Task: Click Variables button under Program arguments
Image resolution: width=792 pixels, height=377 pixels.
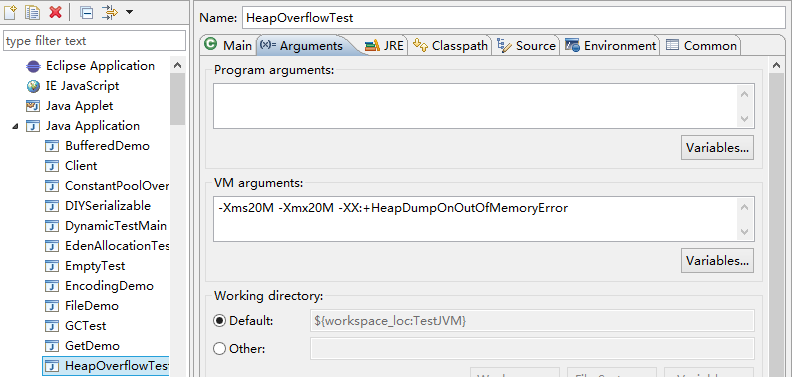Action: [717, 148]
